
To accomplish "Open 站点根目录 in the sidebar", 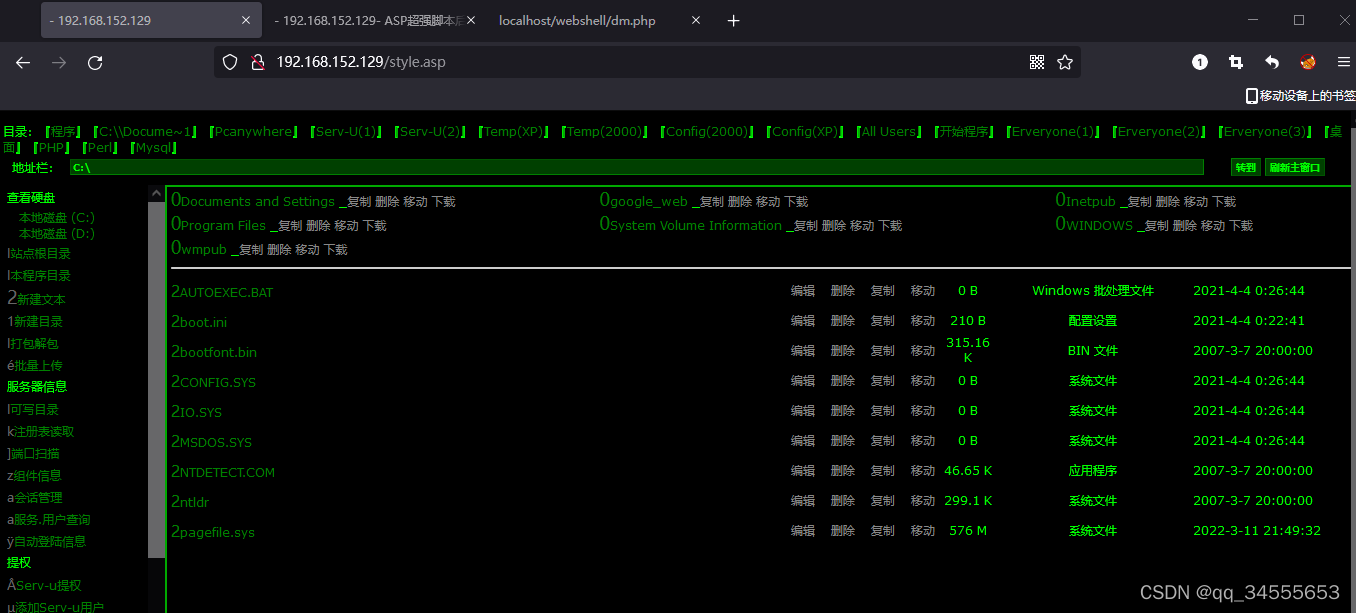I will pyautogui.click(x=41, y=254).
